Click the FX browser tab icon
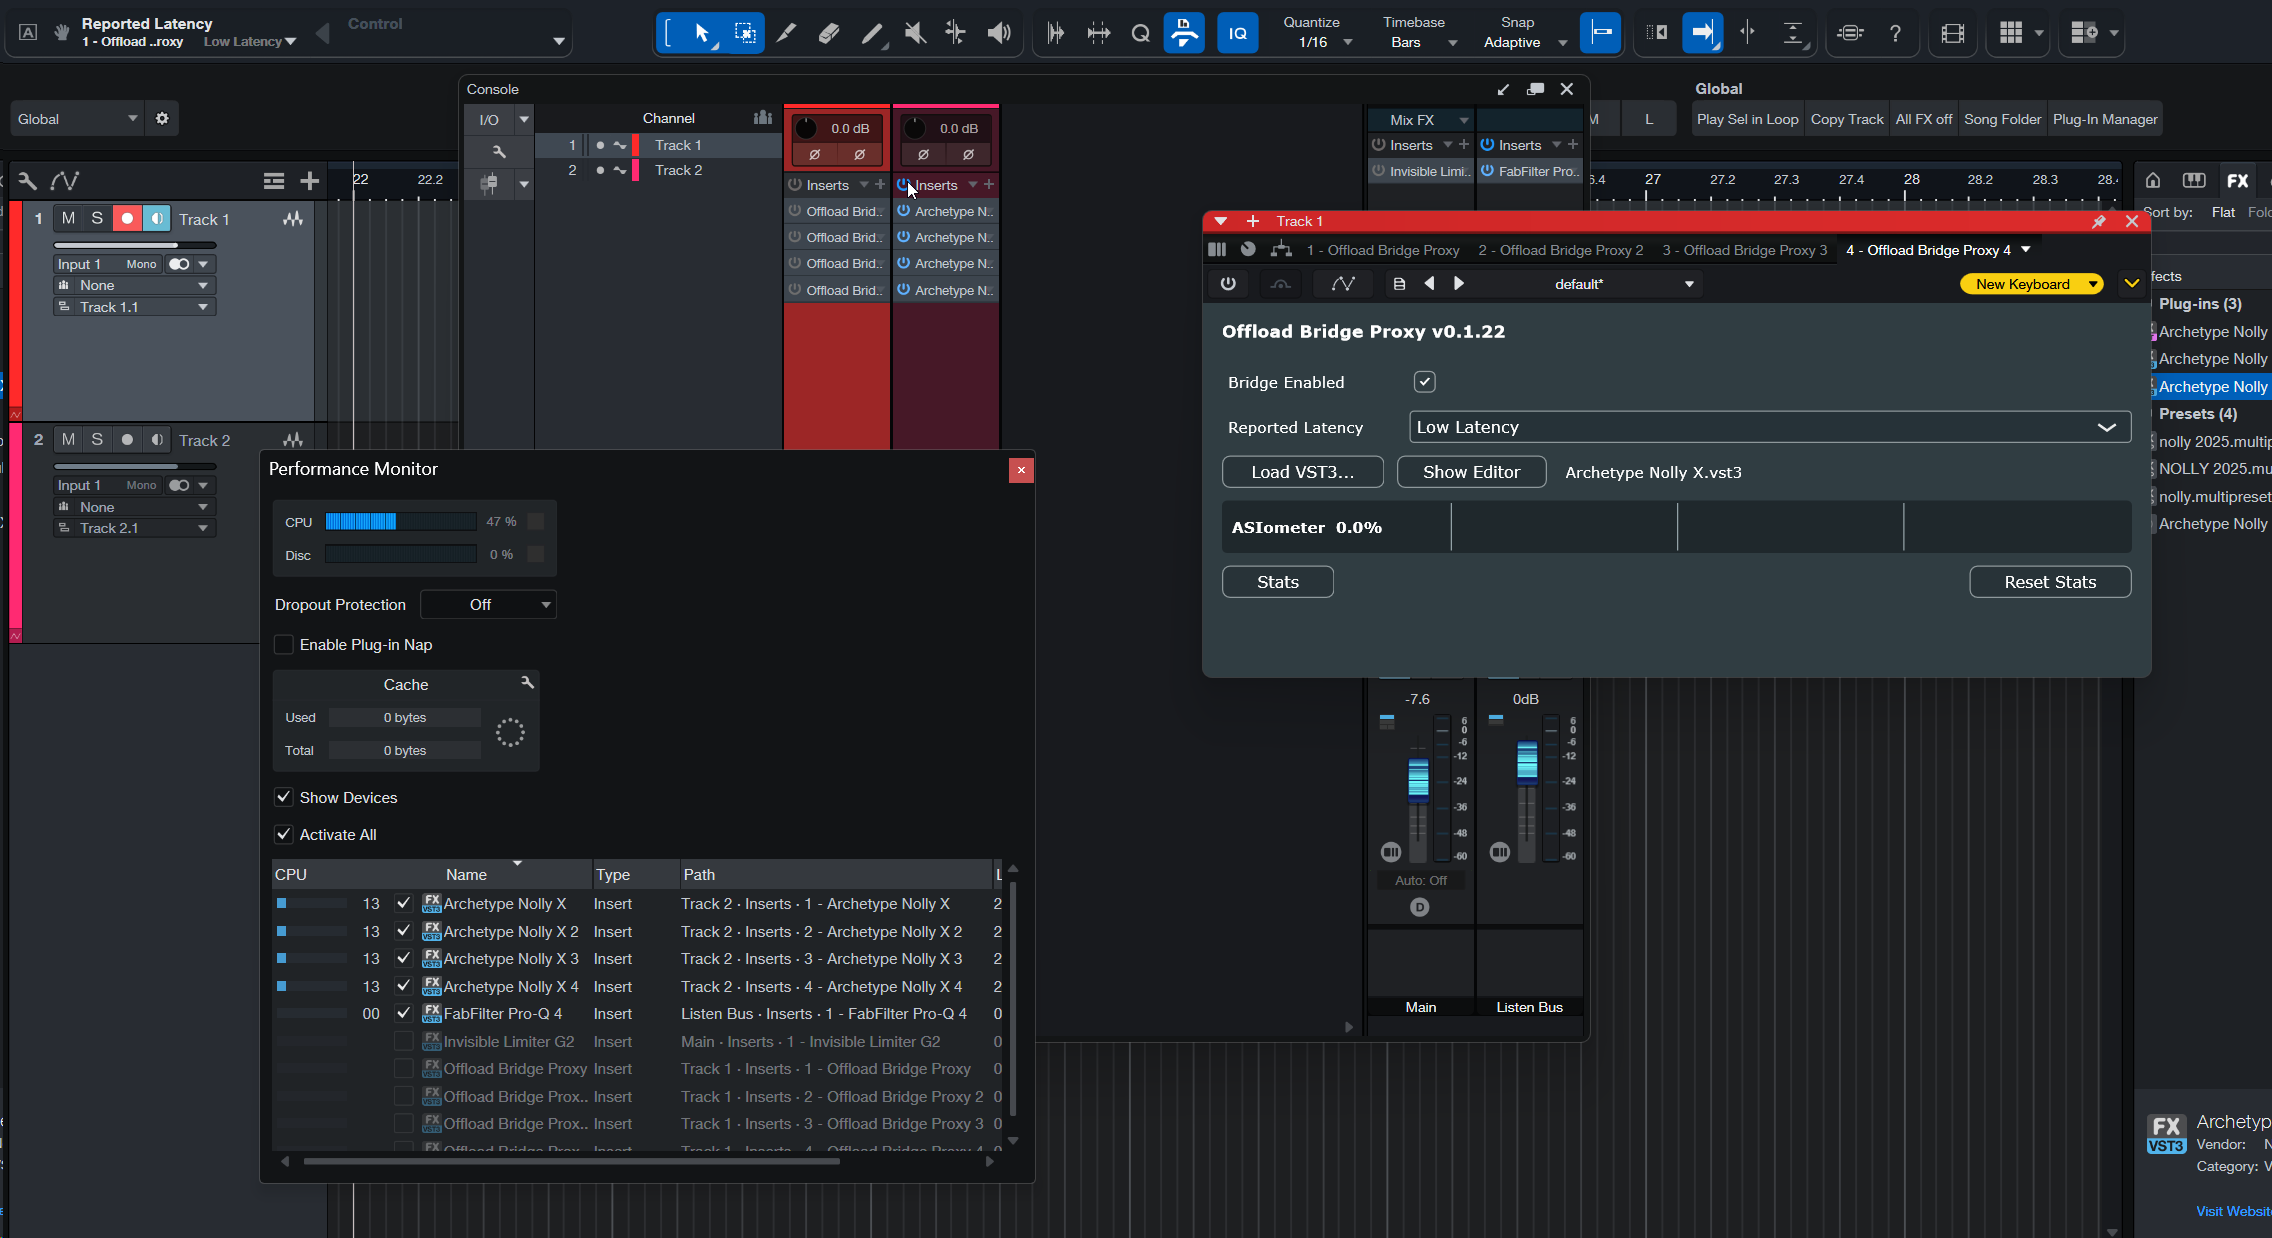Image resolution: width=2272 pixels, height=1238 pixels. (x=2238, y=180)
